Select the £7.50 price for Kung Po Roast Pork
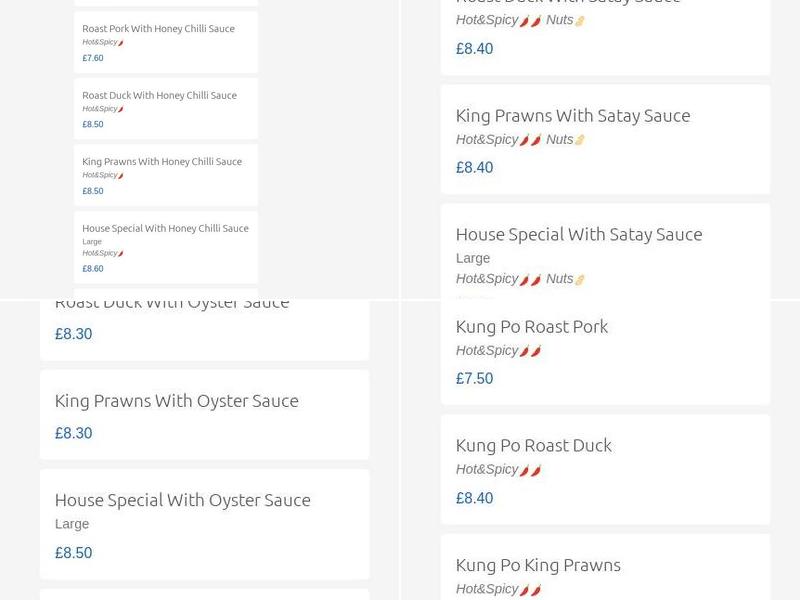800x600 pixels. [x=474, y=378]
